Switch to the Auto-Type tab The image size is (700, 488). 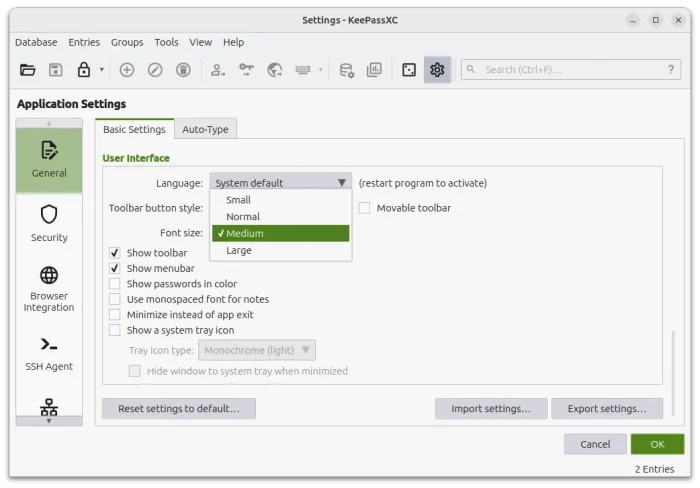(205, 129)
